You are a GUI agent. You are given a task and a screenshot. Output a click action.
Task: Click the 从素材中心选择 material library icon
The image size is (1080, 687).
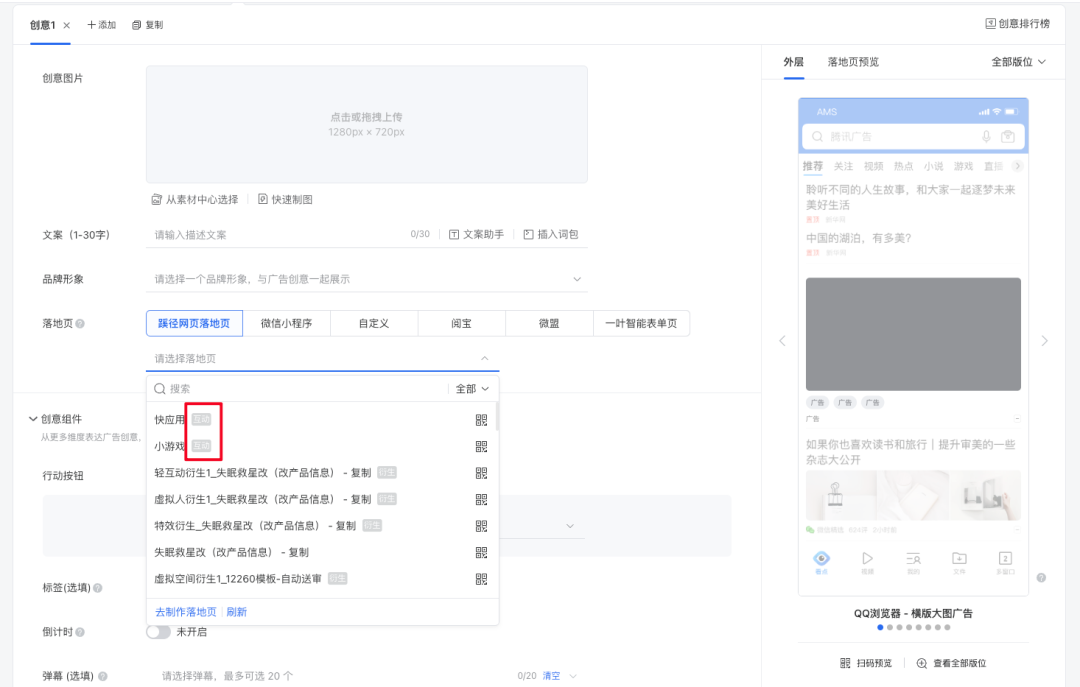pyautogui.click(x=156, y=199)
